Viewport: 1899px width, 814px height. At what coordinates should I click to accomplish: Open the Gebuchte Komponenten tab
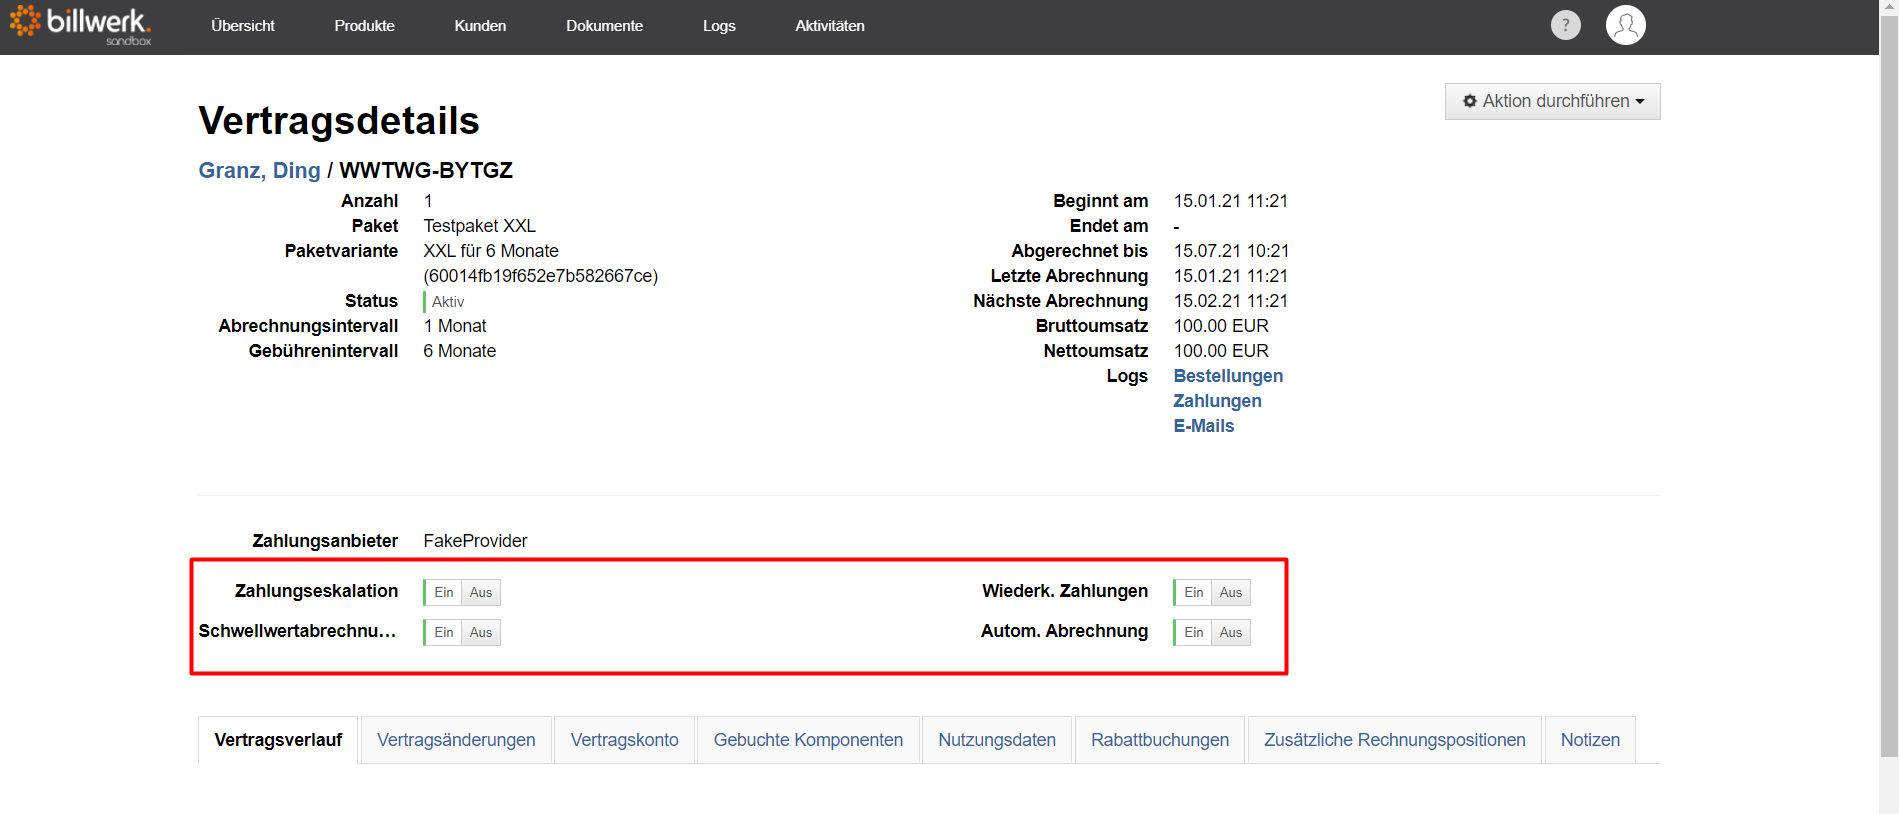click(808, 740)
